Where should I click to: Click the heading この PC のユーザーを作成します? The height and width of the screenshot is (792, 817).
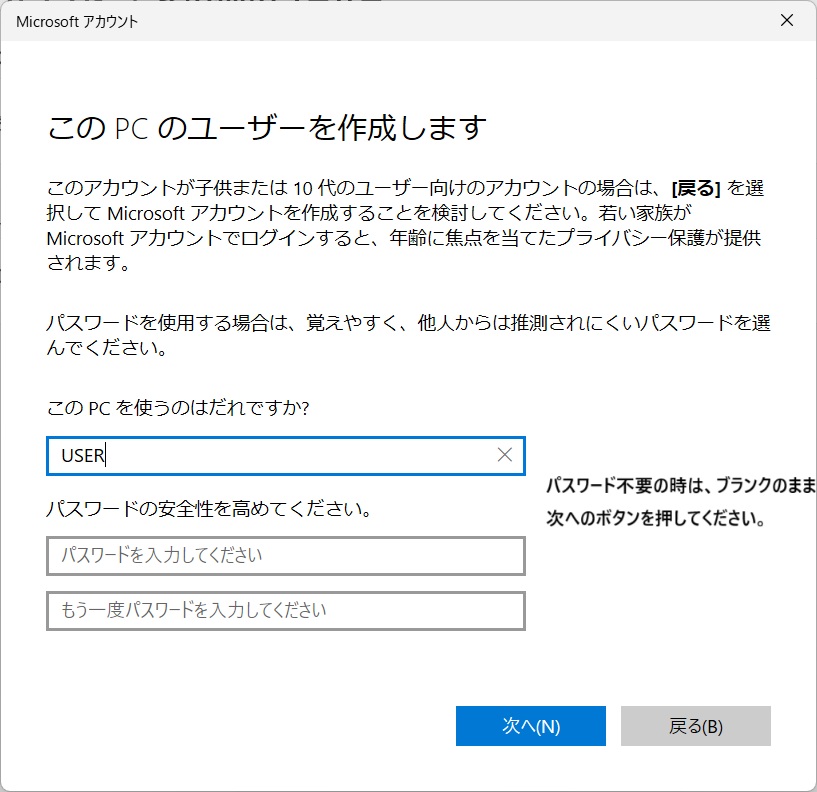(267, 128)
